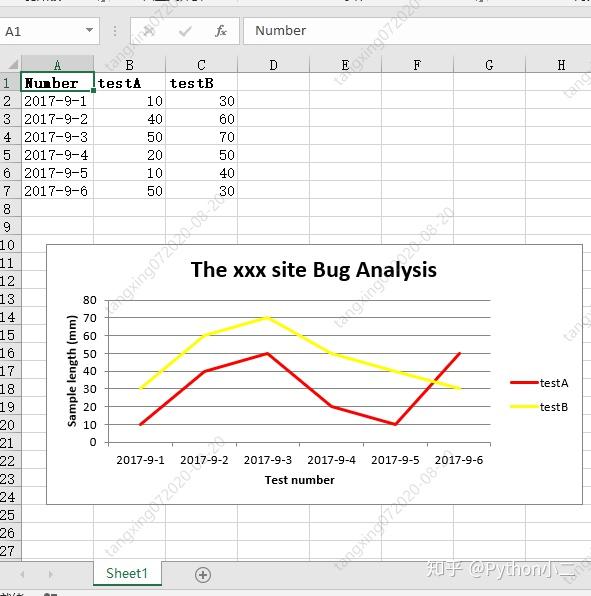Select row 1 header

click(x=10, y=82)
